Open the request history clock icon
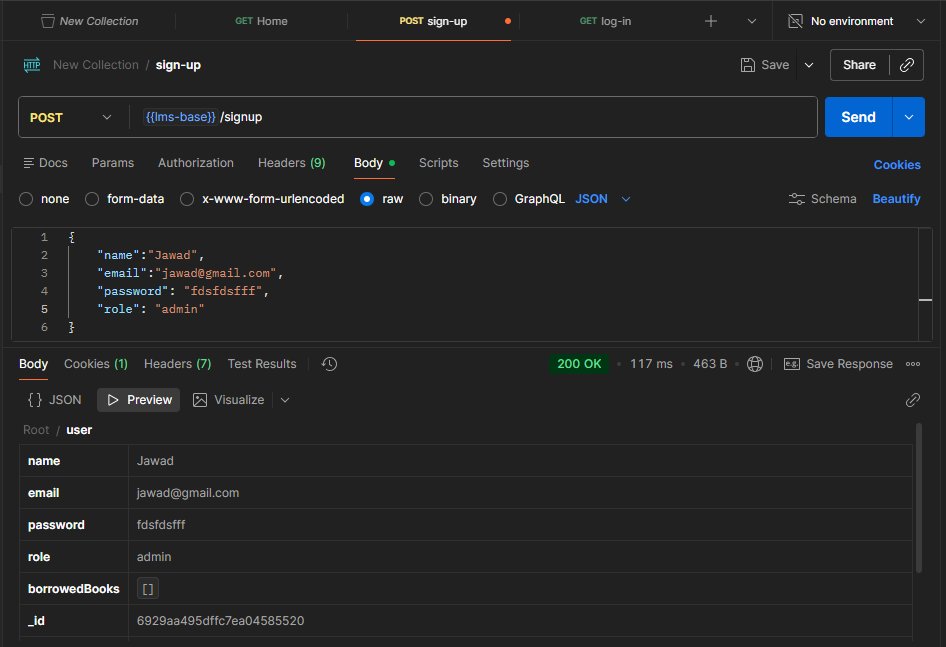Image resolution: width=946 pixels, height=647 pixels. click(329, 364)
